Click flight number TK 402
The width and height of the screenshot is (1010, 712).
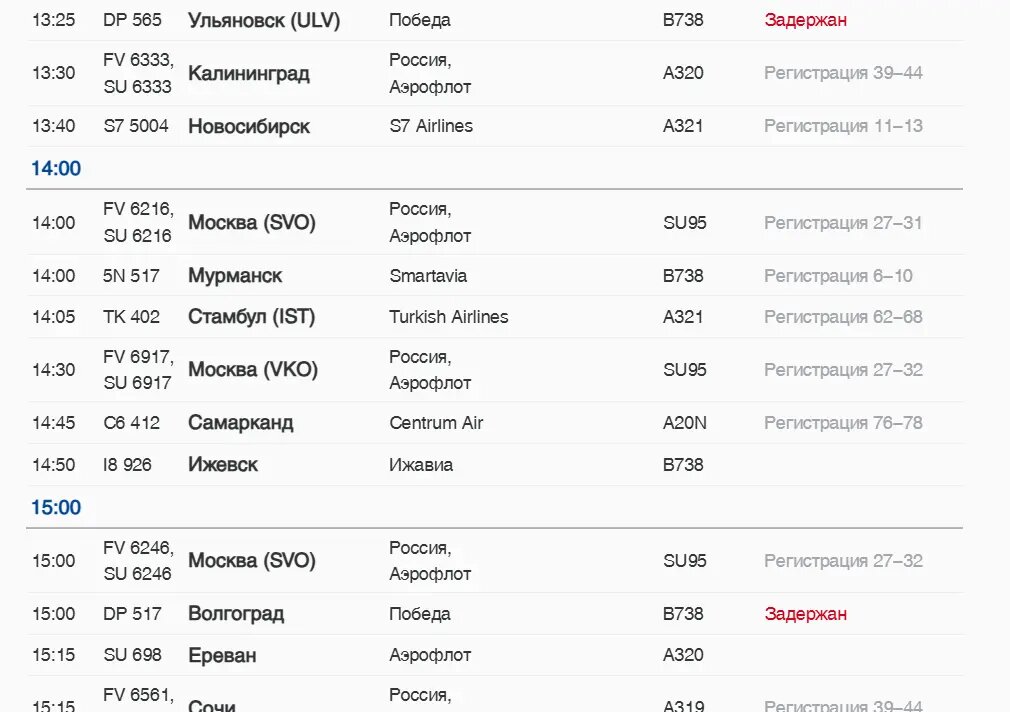point(131,317)
